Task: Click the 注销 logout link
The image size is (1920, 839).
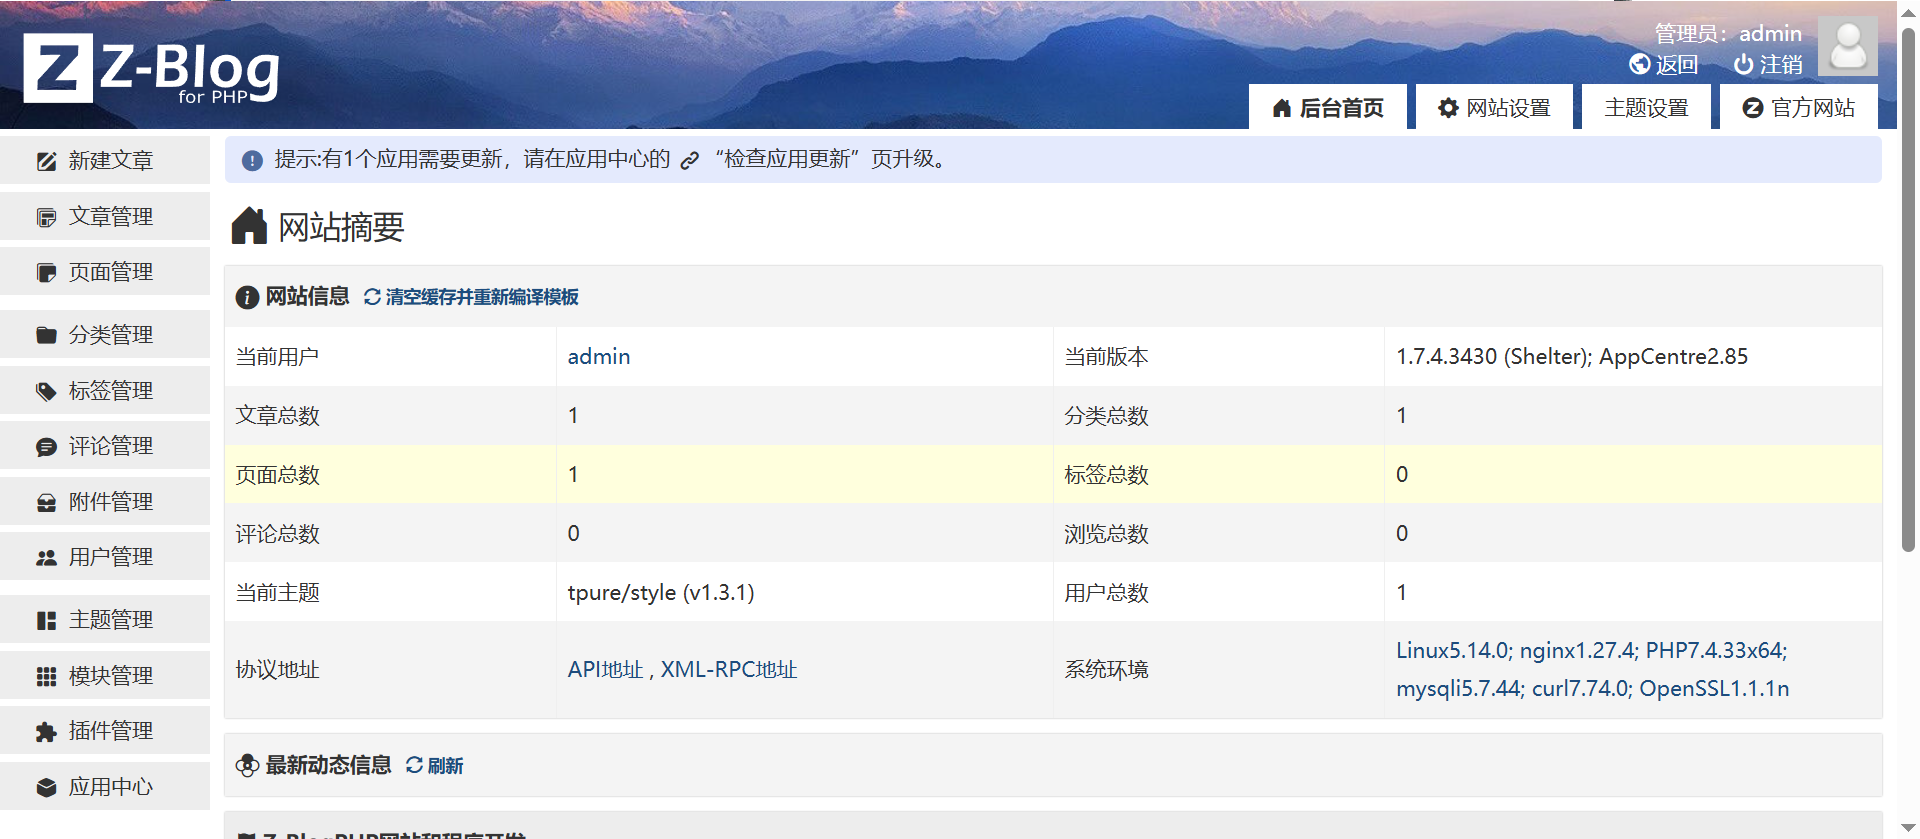Action: pos(1781,64)
